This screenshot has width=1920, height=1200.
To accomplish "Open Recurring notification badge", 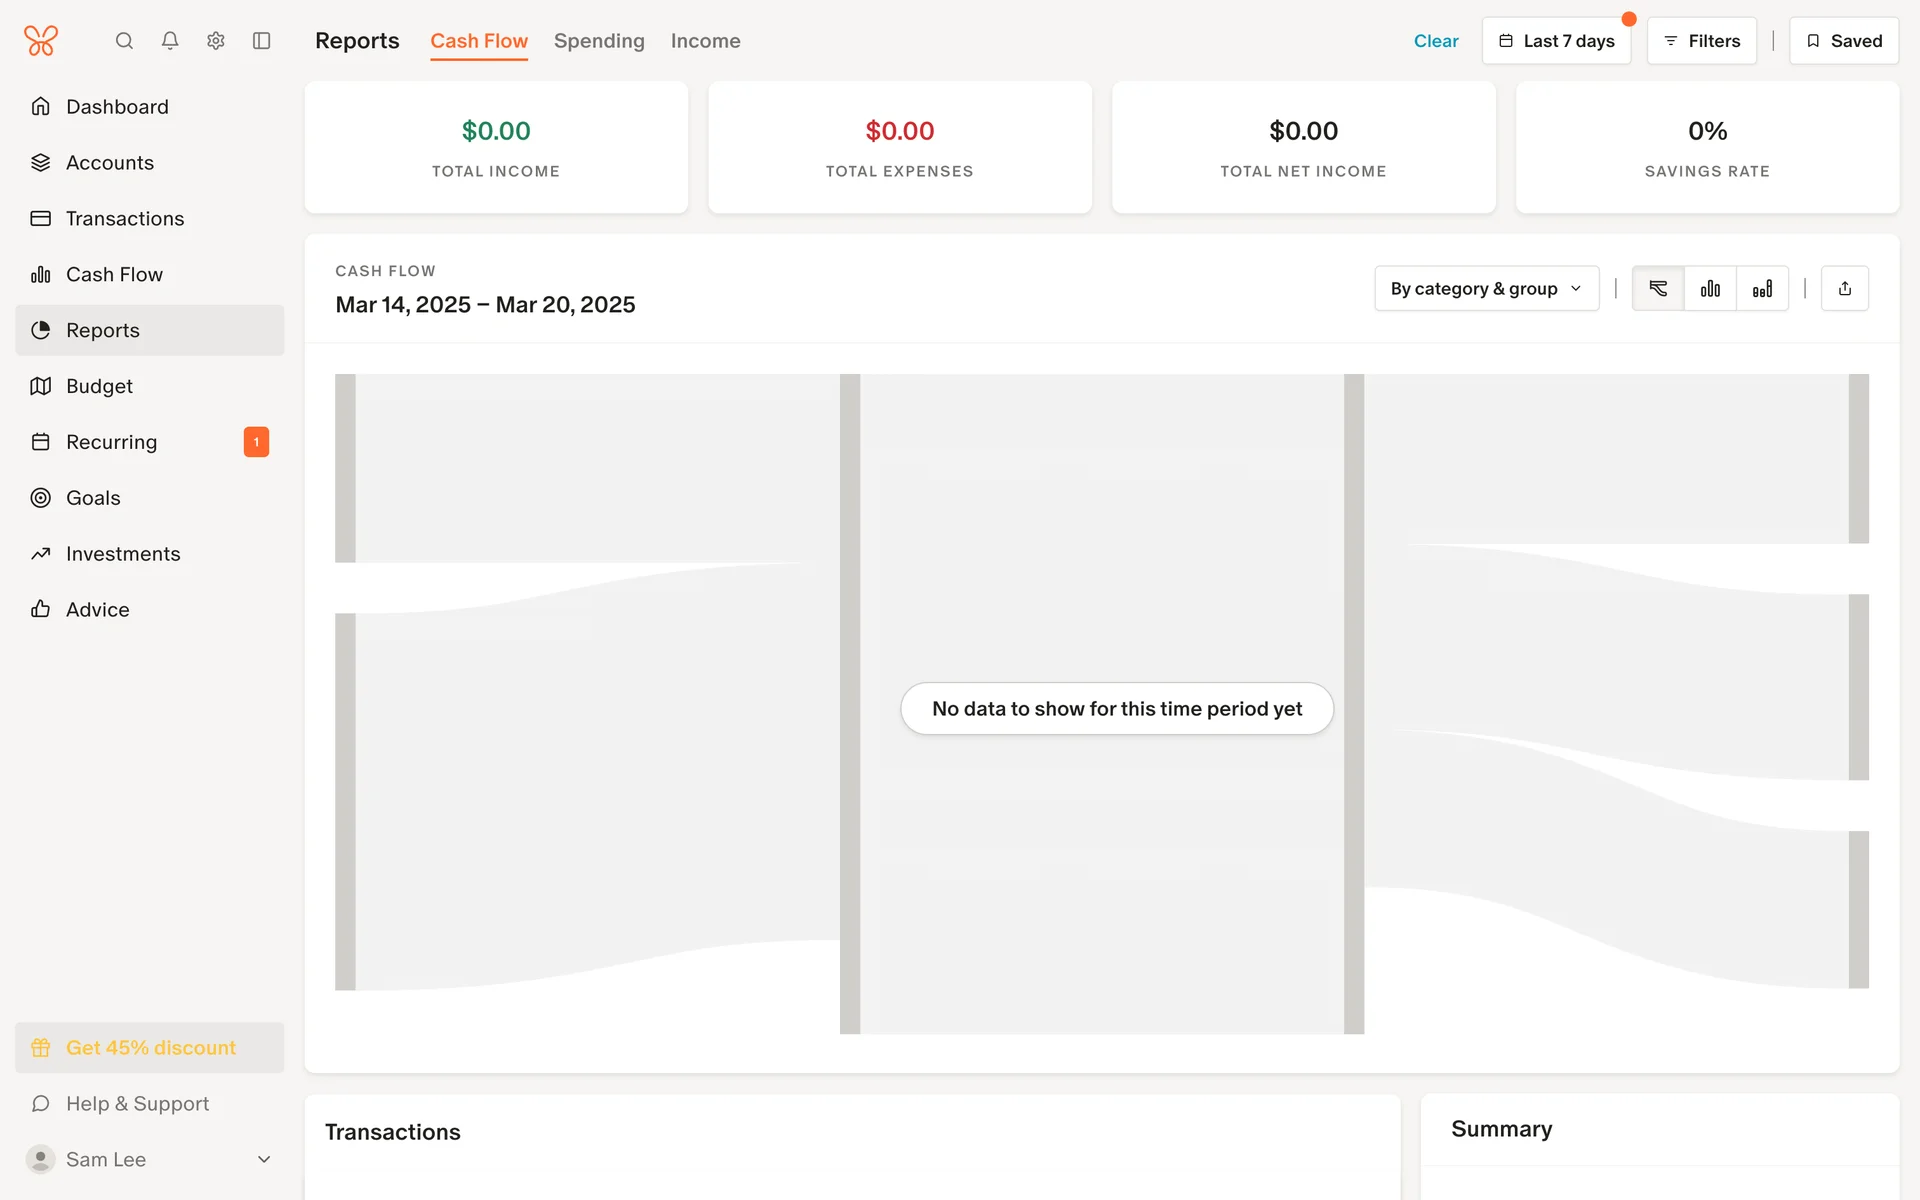I will tap(256, 442).
